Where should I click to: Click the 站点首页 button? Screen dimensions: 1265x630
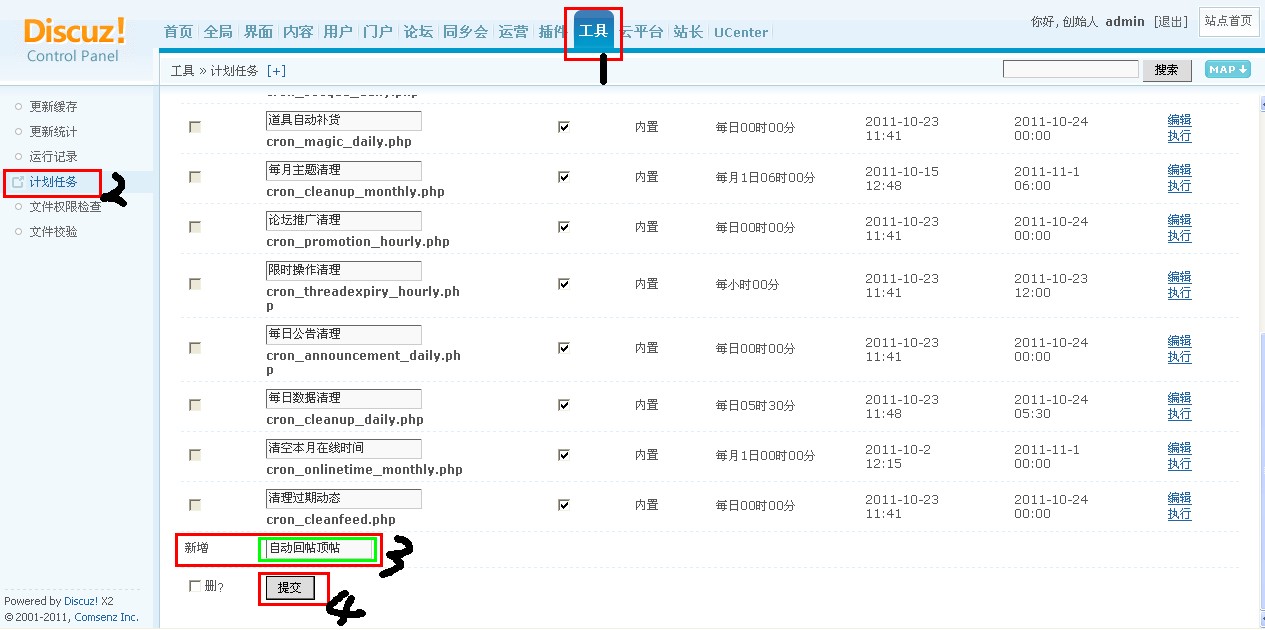pyautogui.click(x=1229, y=21)
